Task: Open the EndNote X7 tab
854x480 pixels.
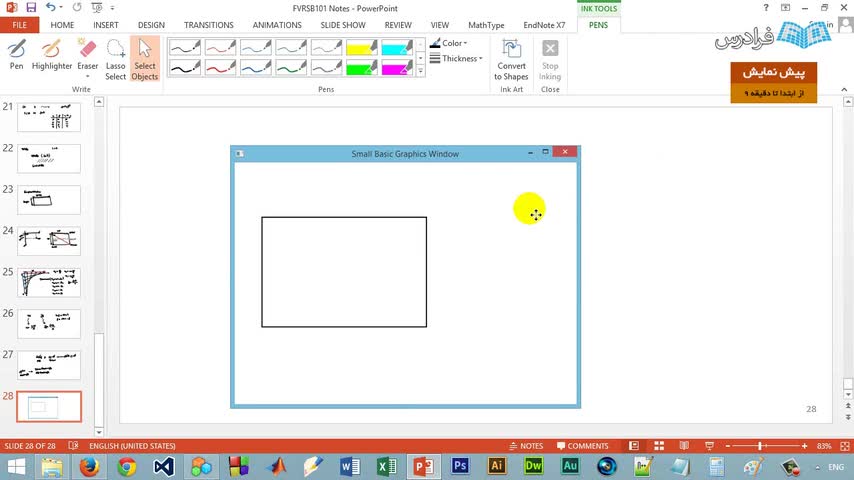Action: pos(544,25)
